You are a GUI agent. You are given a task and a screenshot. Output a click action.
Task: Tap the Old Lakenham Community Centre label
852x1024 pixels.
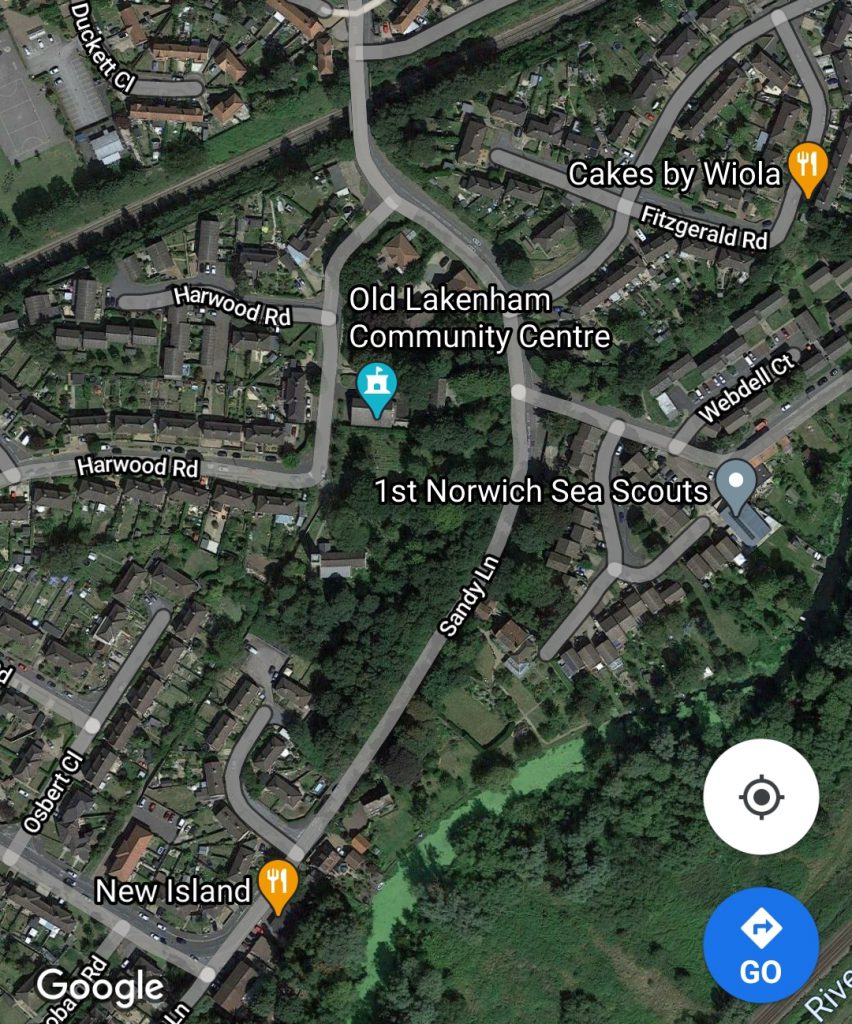[x=479, y=319]
